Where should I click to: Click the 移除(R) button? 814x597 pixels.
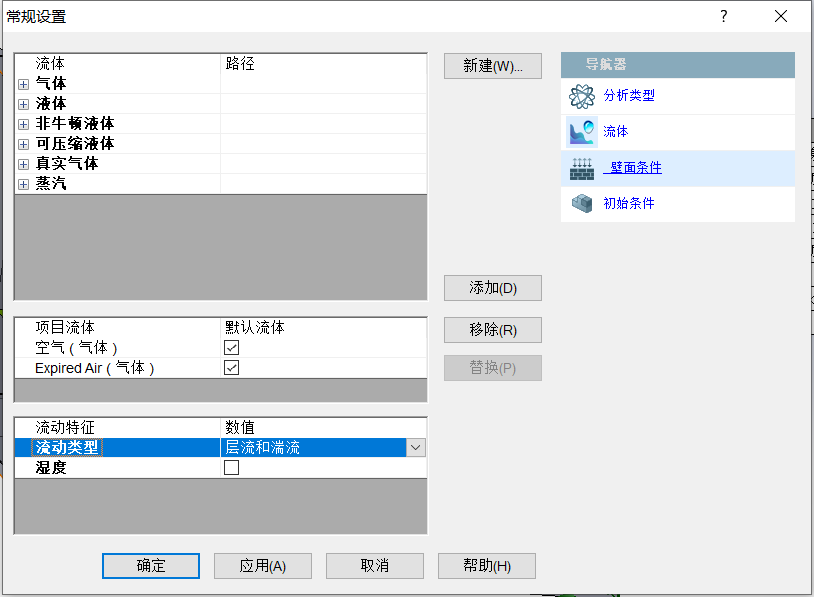[492, 330]
